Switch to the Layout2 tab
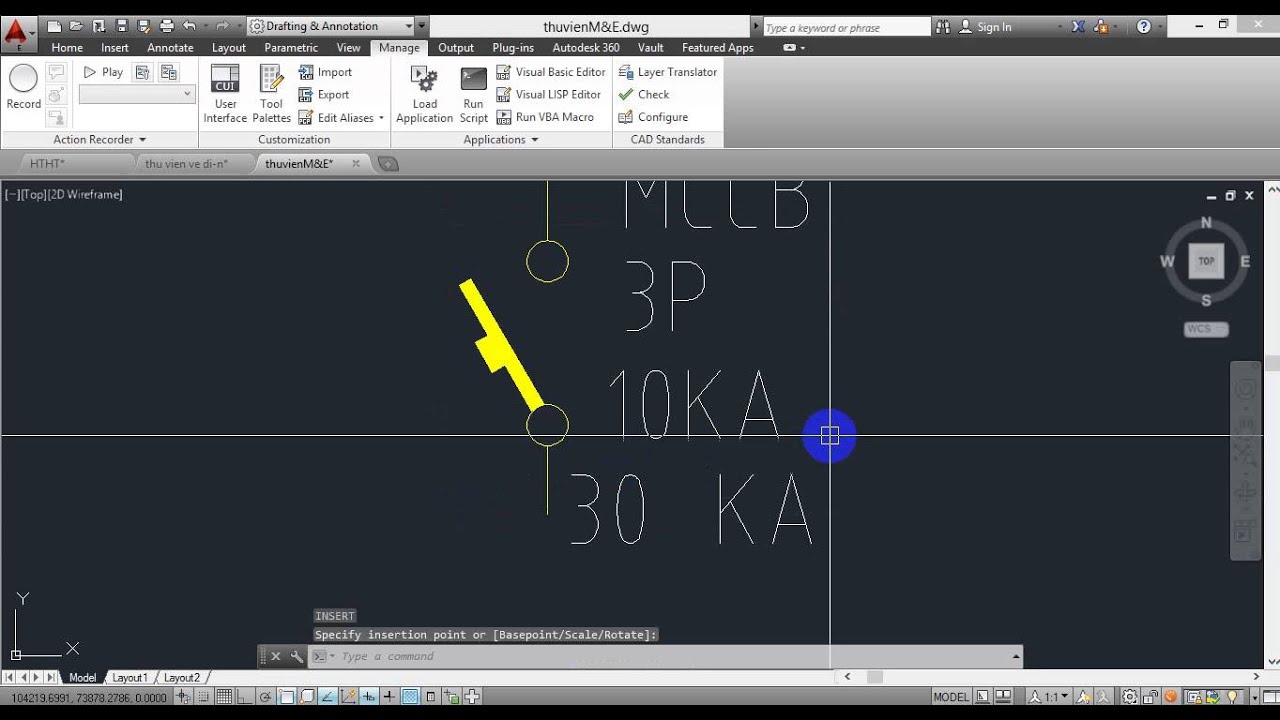 182,678
